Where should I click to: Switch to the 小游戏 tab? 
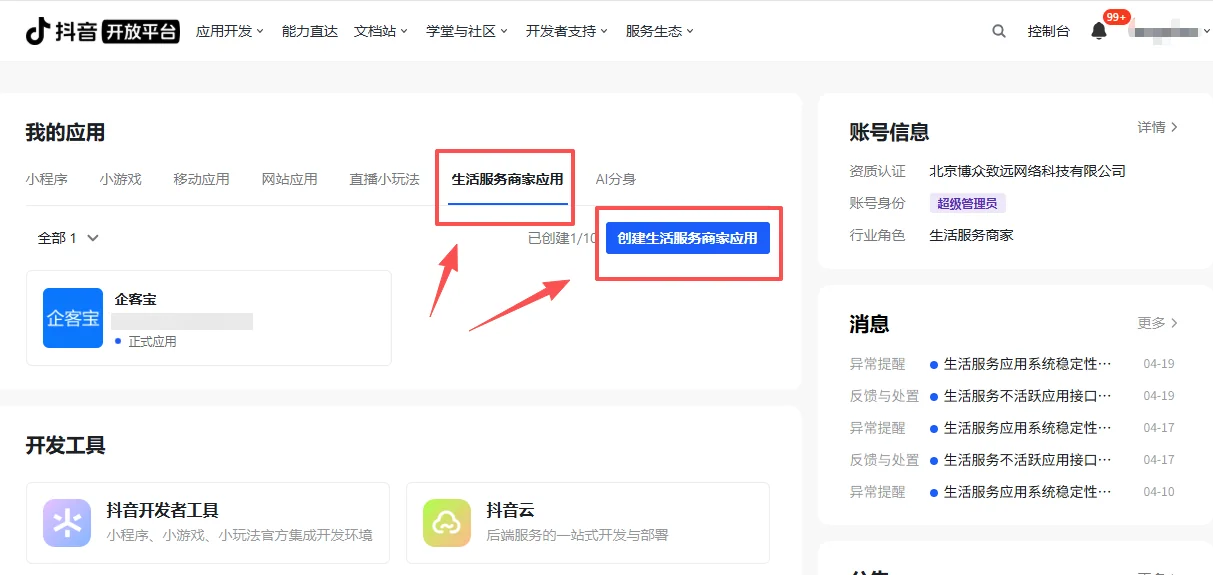121,179
